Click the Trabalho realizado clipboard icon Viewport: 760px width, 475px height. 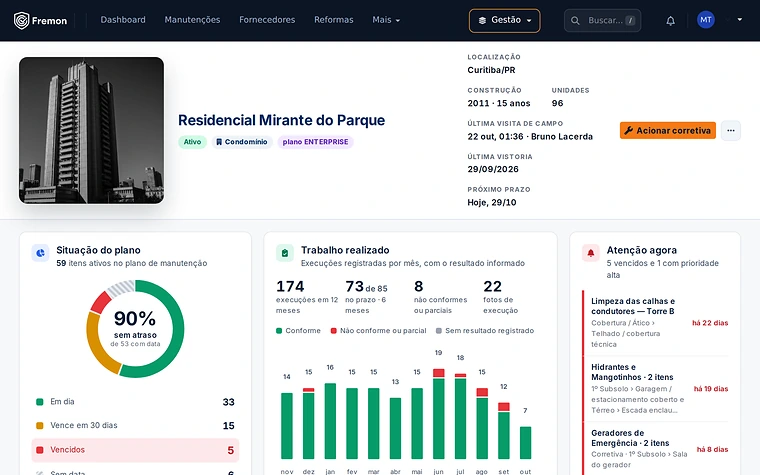(285, 253)
